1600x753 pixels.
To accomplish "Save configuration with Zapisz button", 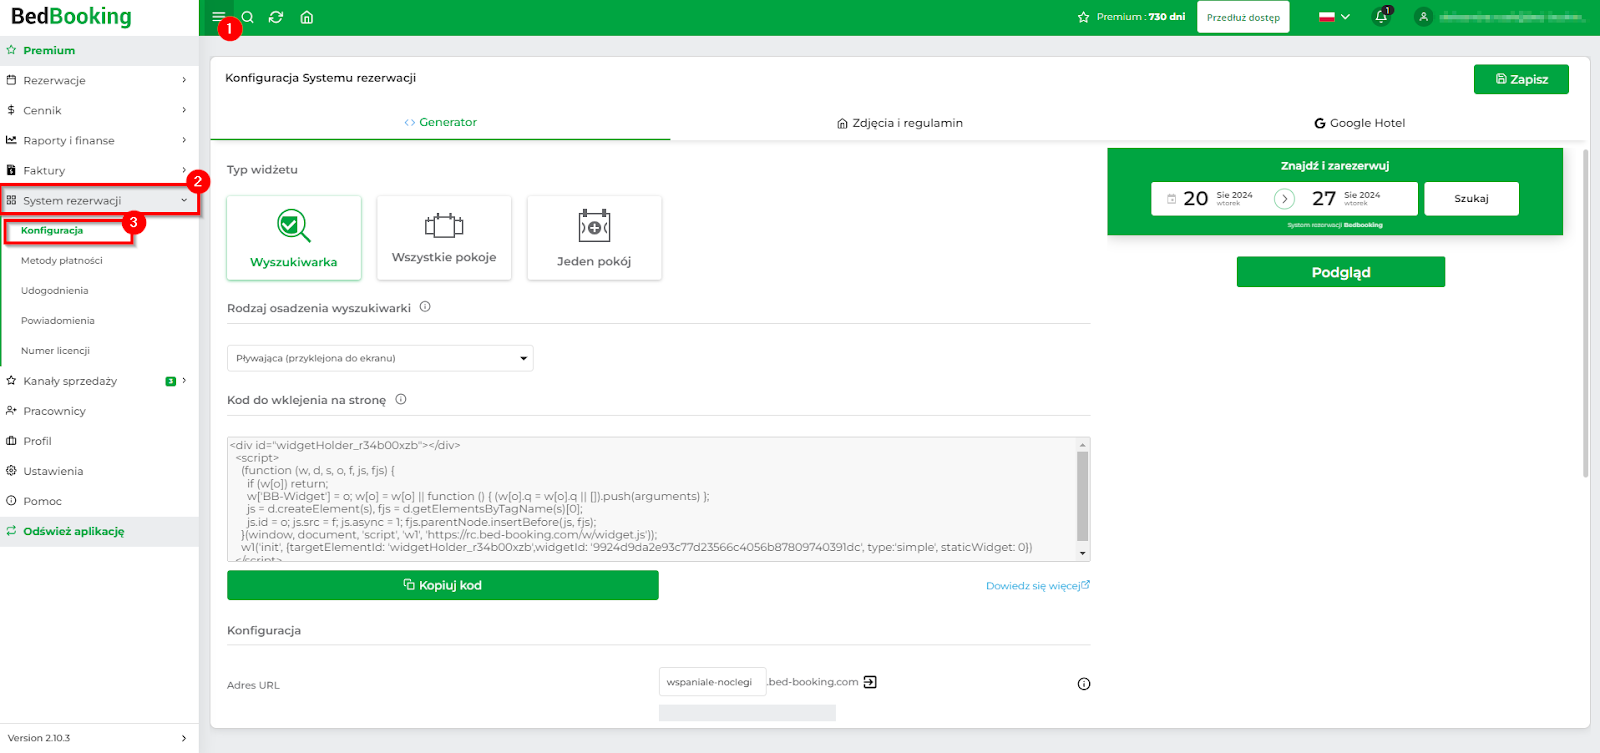I will (1521, 79).
